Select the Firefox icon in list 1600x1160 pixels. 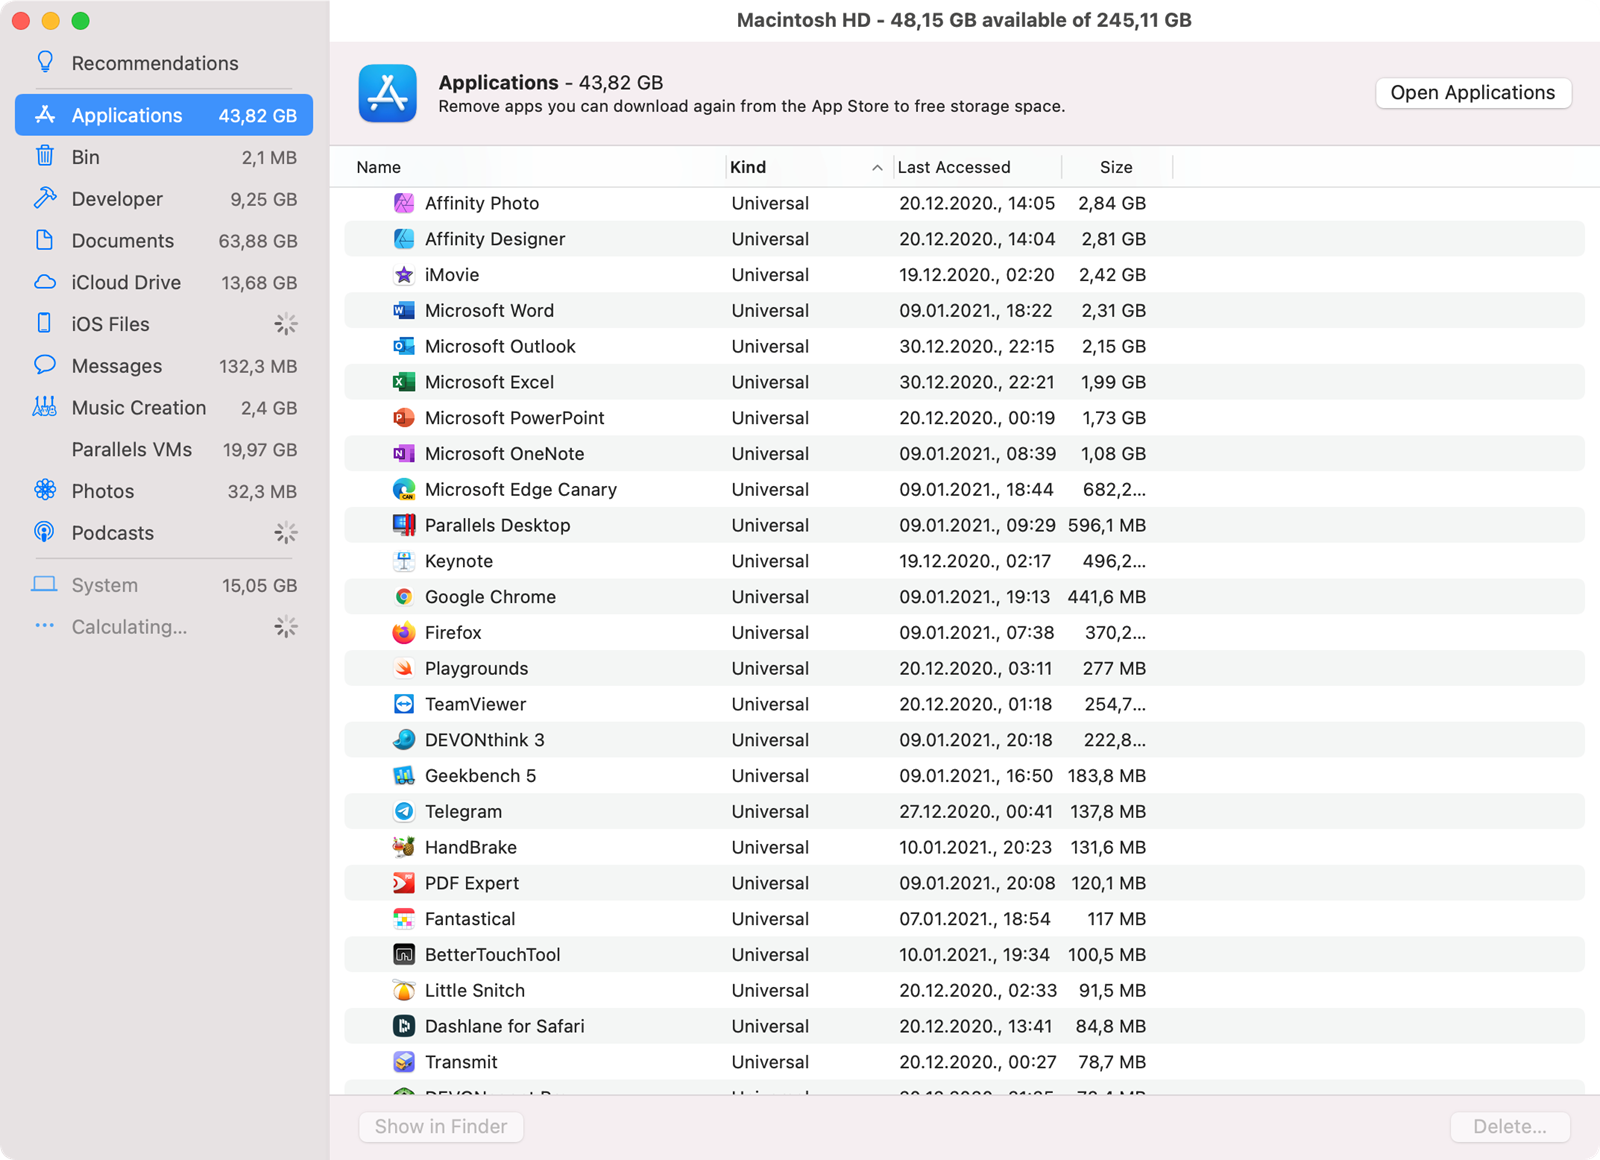tap(404, 633)
